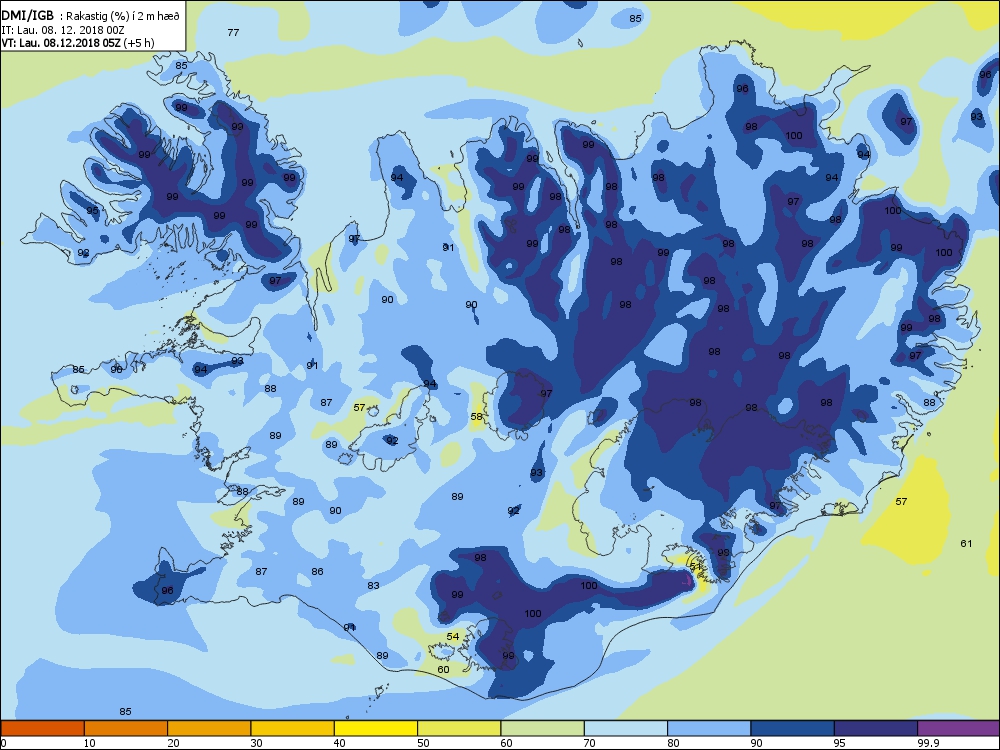Click the legend tick label '50'
1000x750 pixels.
(x=423, y=743)
